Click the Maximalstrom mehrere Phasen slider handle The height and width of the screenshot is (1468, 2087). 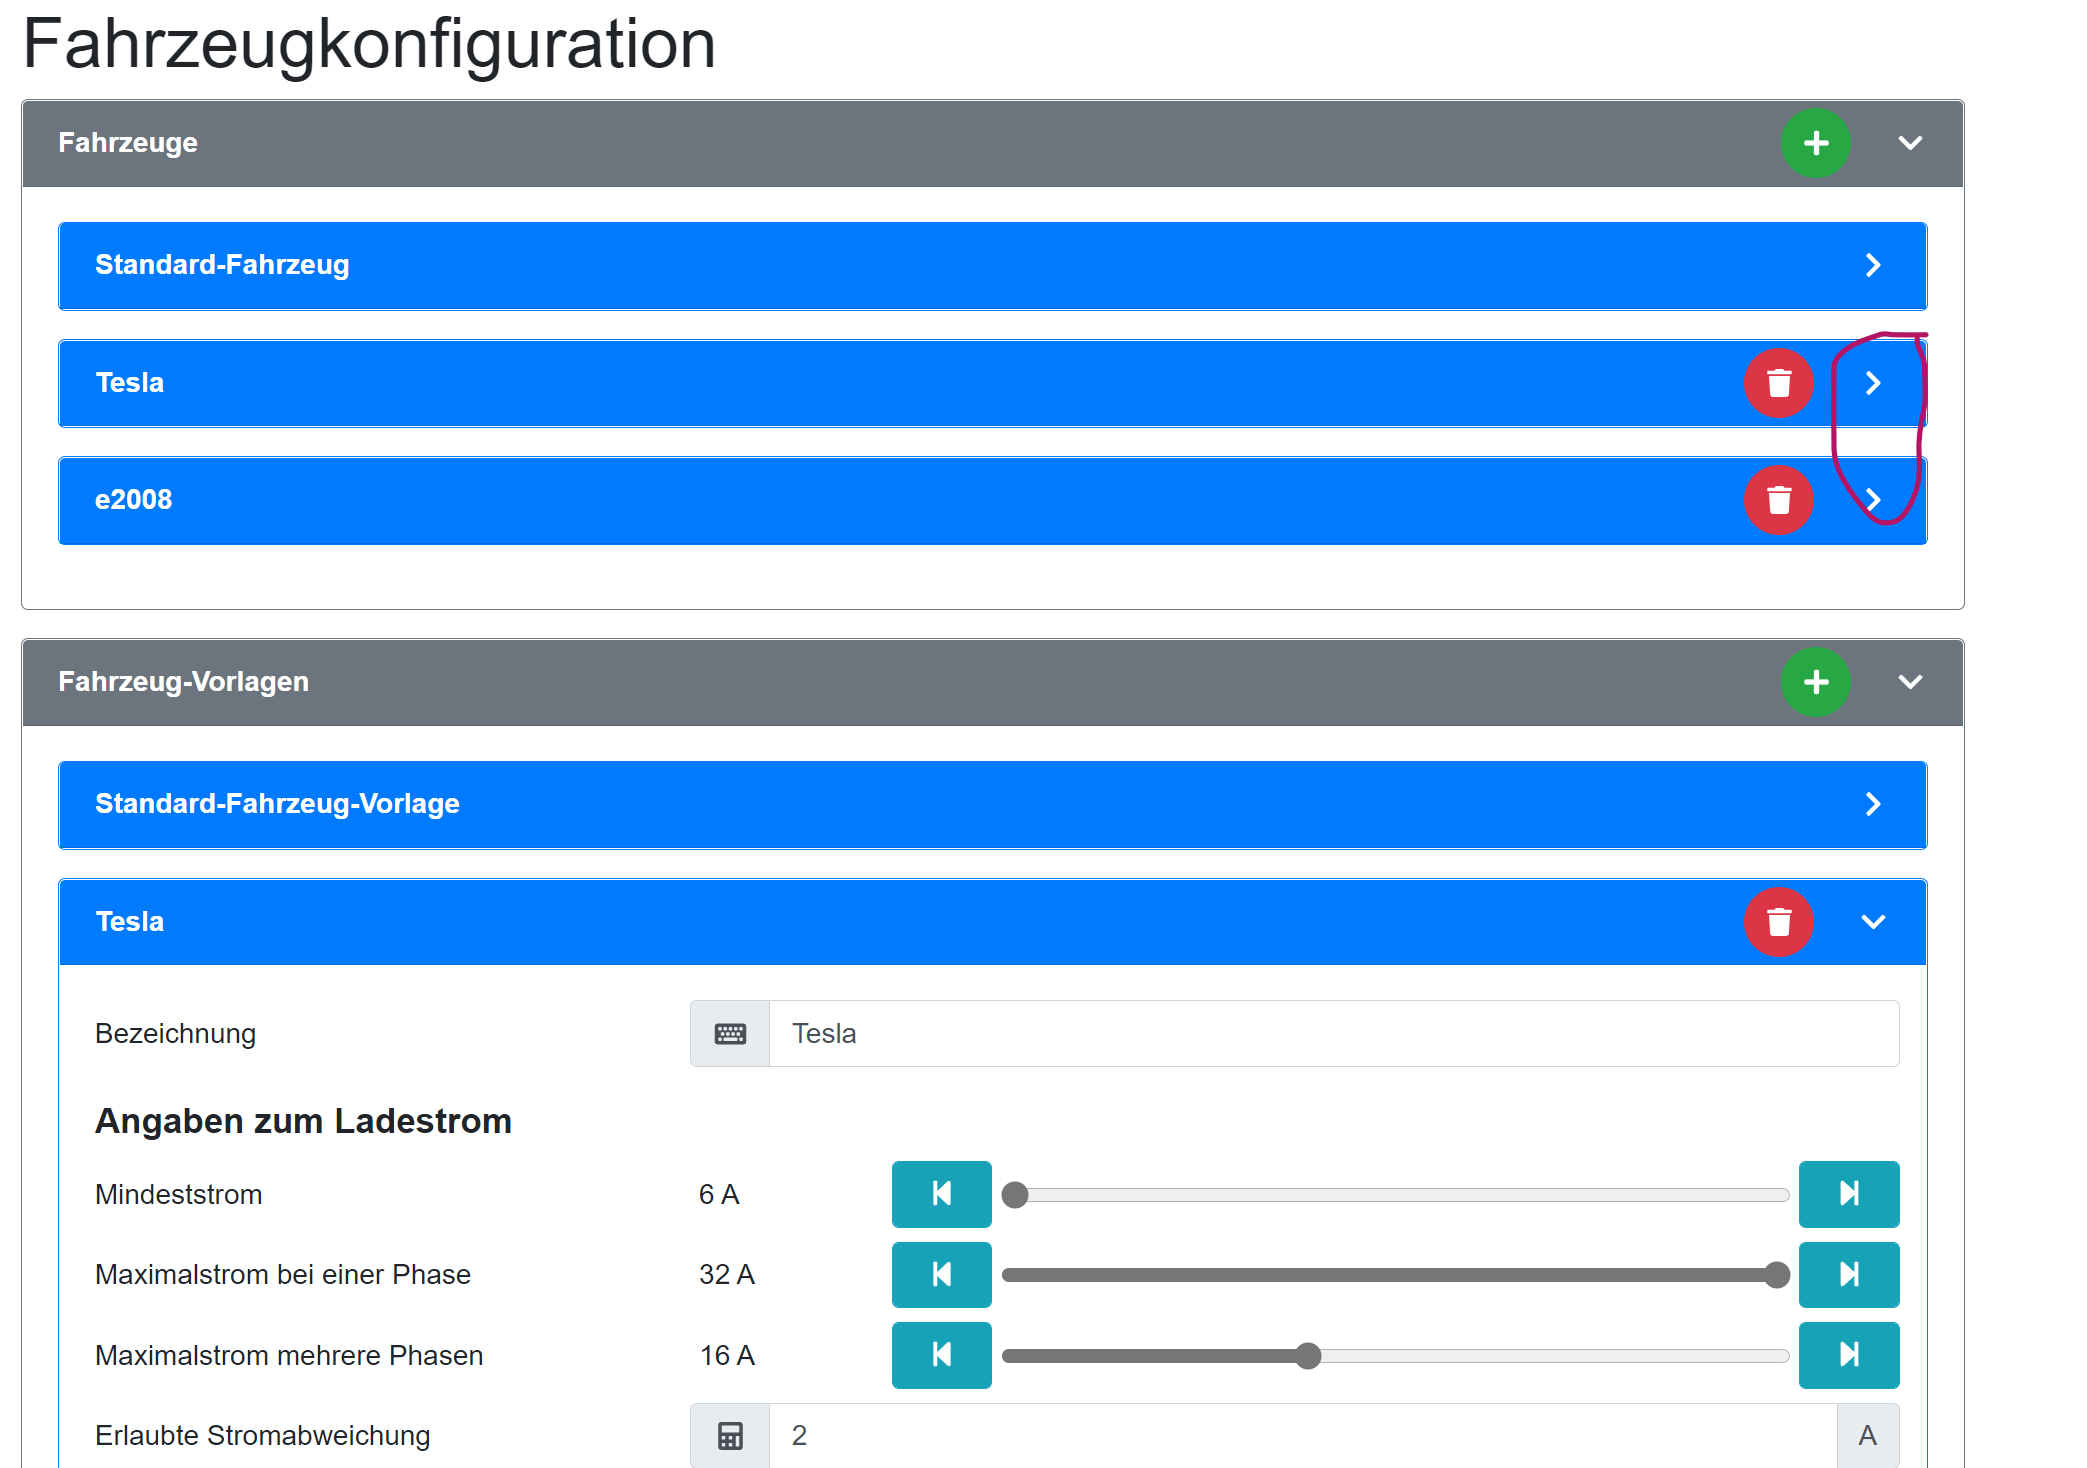[1307, 1356]
